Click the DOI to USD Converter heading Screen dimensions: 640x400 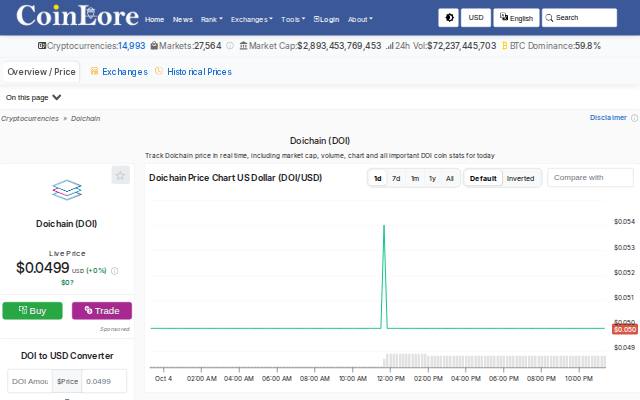67,356
